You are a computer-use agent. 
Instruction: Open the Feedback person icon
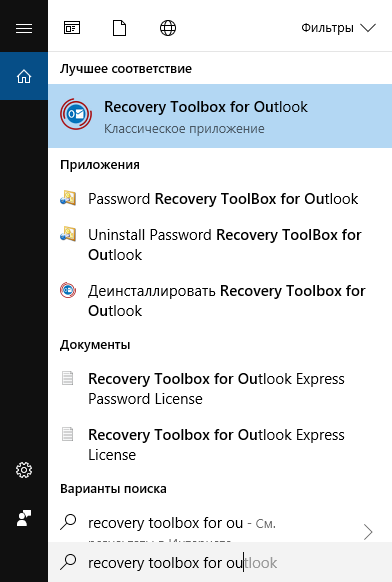click(x=24, y=518)
